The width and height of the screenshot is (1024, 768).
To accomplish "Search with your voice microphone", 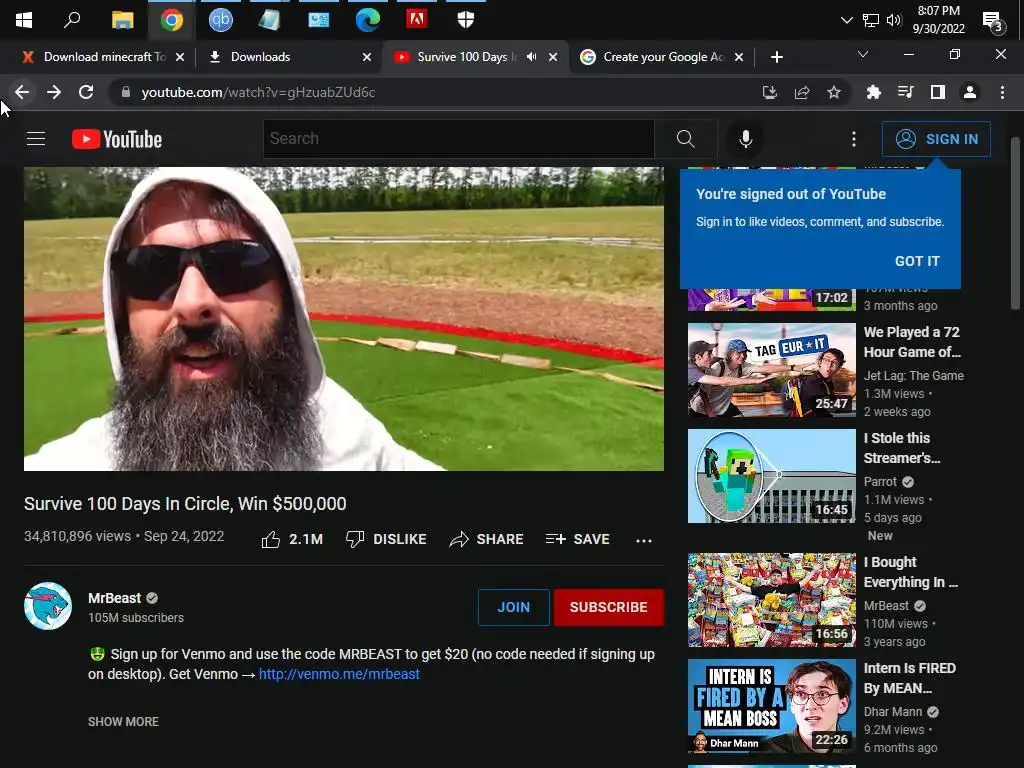I will (745, 138).
